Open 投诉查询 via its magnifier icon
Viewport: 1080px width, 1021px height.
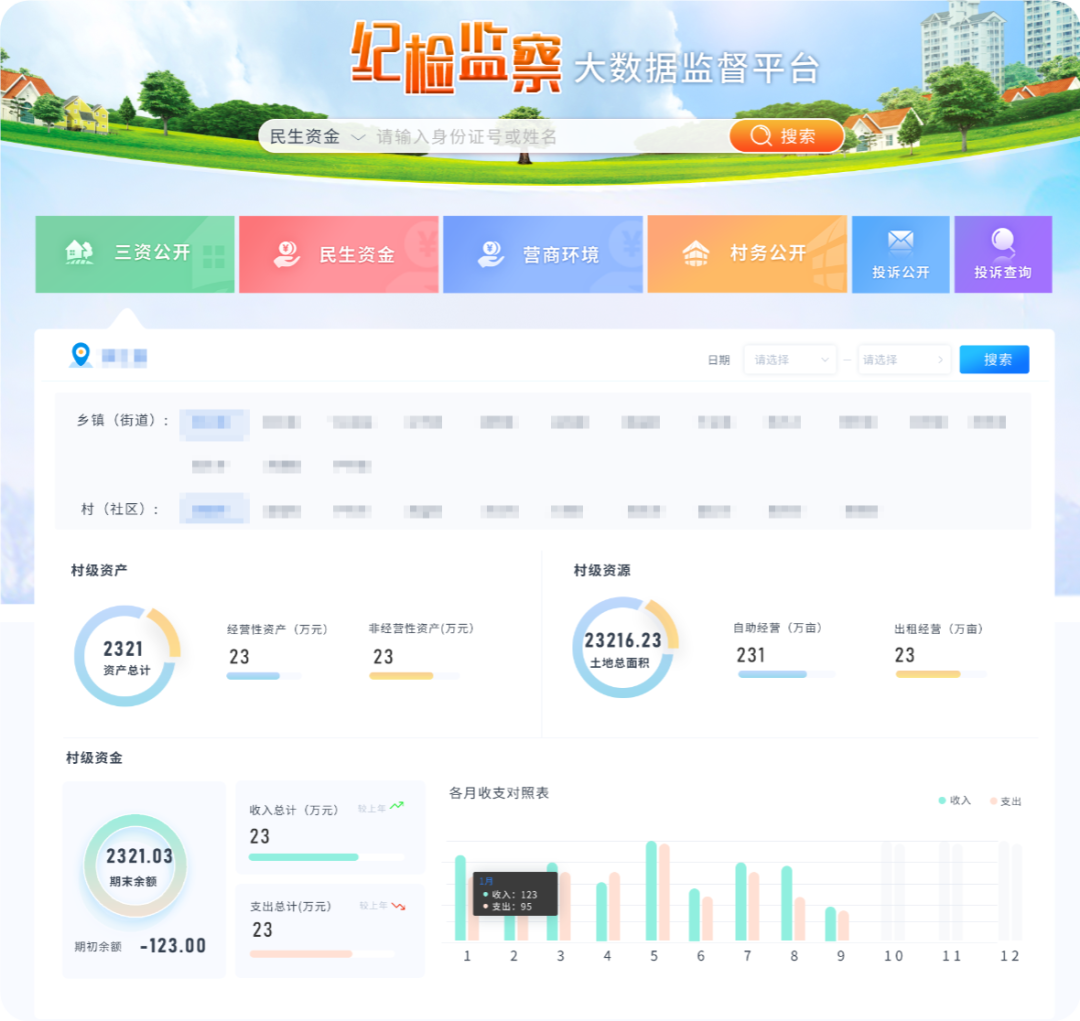pos(1002,239)
